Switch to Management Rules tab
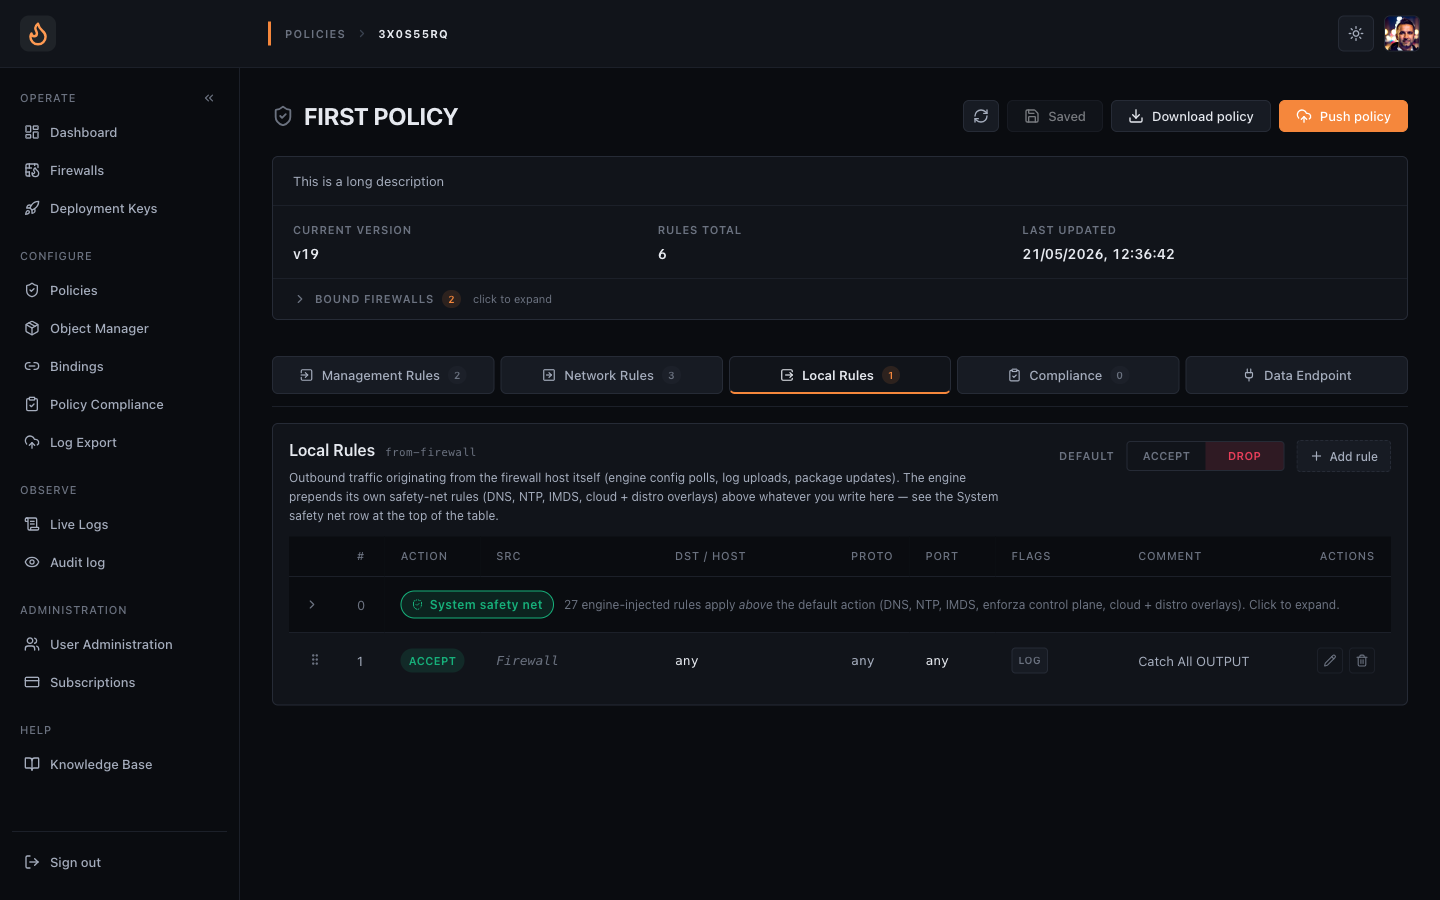The width and height of the screenshot is (1440, 900). click(383, 375)
